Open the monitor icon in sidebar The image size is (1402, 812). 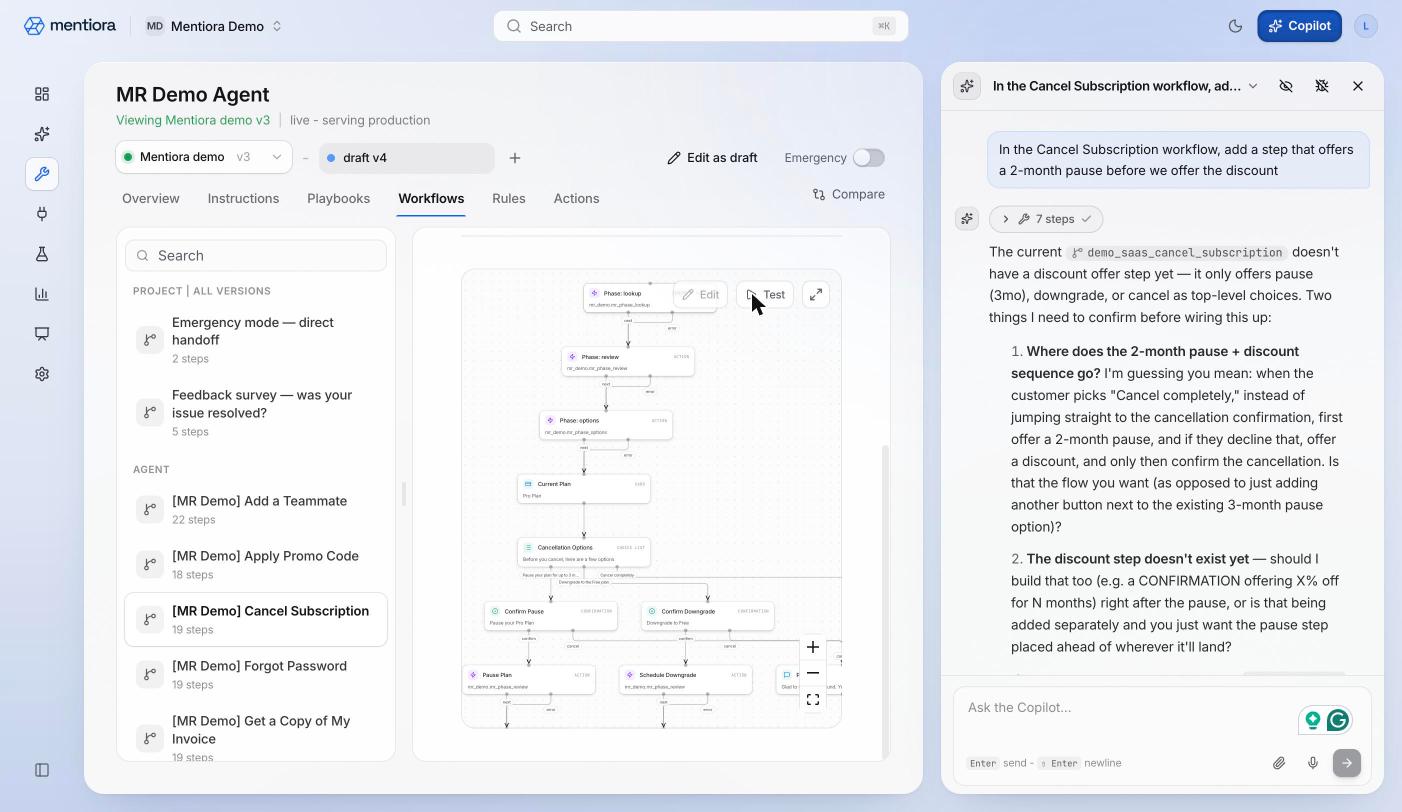[x=42, y=334]
